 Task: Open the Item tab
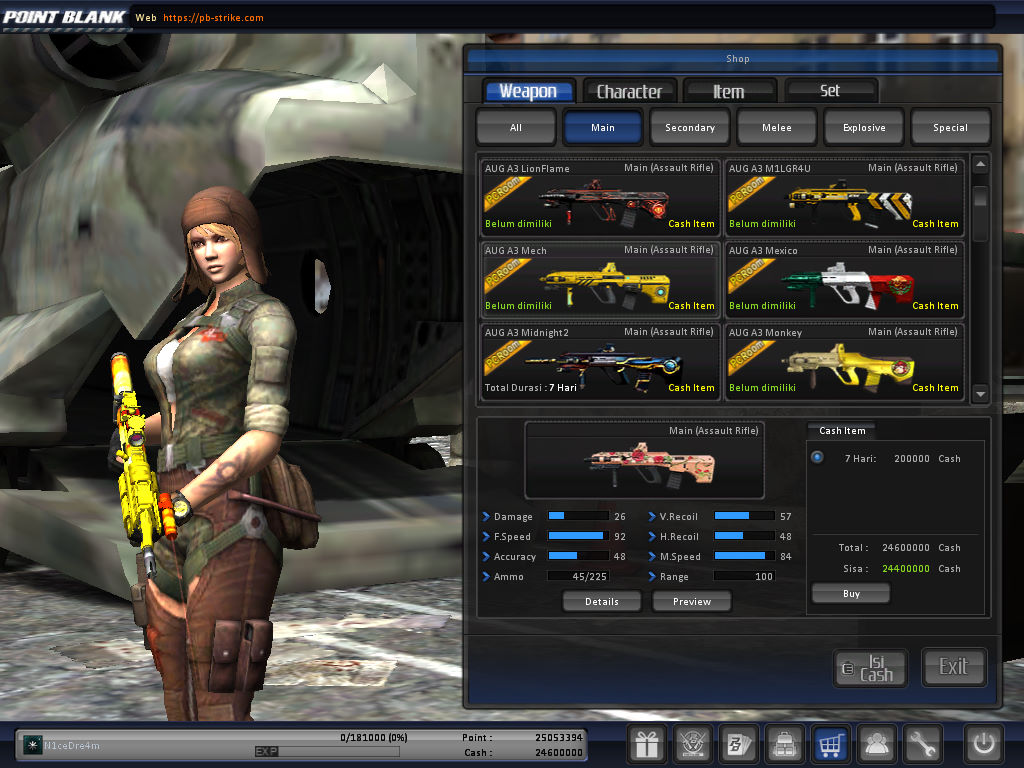729,91
